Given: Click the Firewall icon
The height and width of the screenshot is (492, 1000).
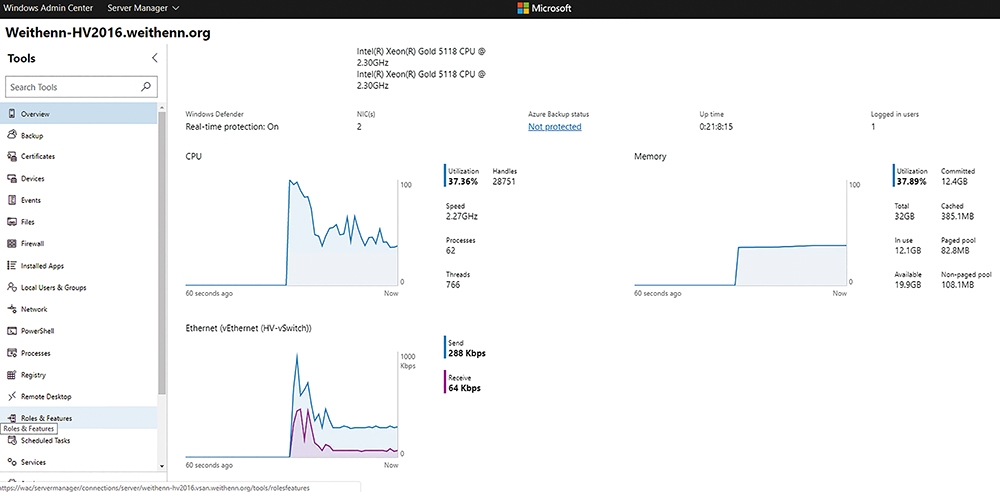Looking at the screenshot, I should point(11,244).
